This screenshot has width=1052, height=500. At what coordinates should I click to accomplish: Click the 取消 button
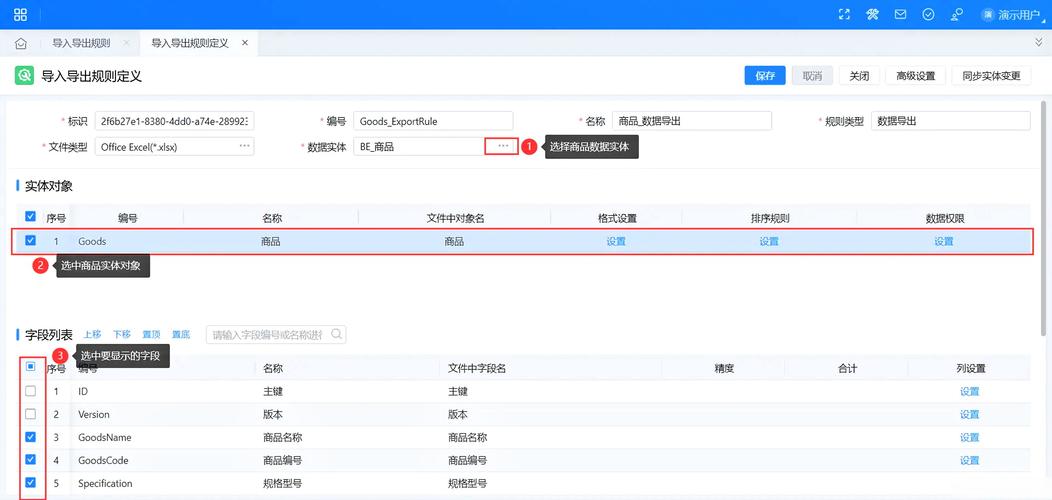pyautogui.click(x=812, y=76)
